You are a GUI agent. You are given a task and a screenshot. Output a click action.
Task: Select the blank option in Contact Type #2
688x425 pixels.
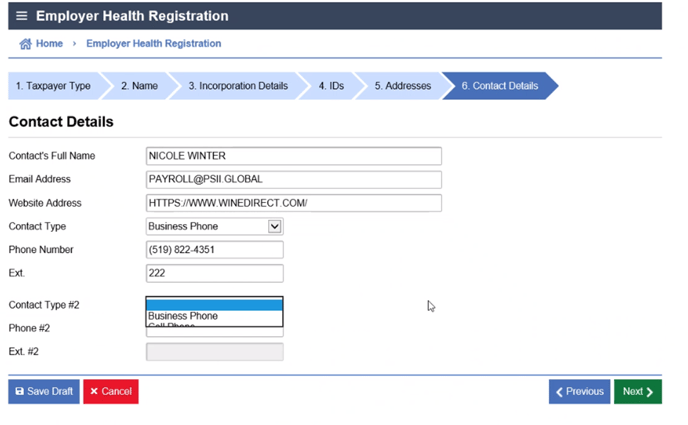[214, 305]
